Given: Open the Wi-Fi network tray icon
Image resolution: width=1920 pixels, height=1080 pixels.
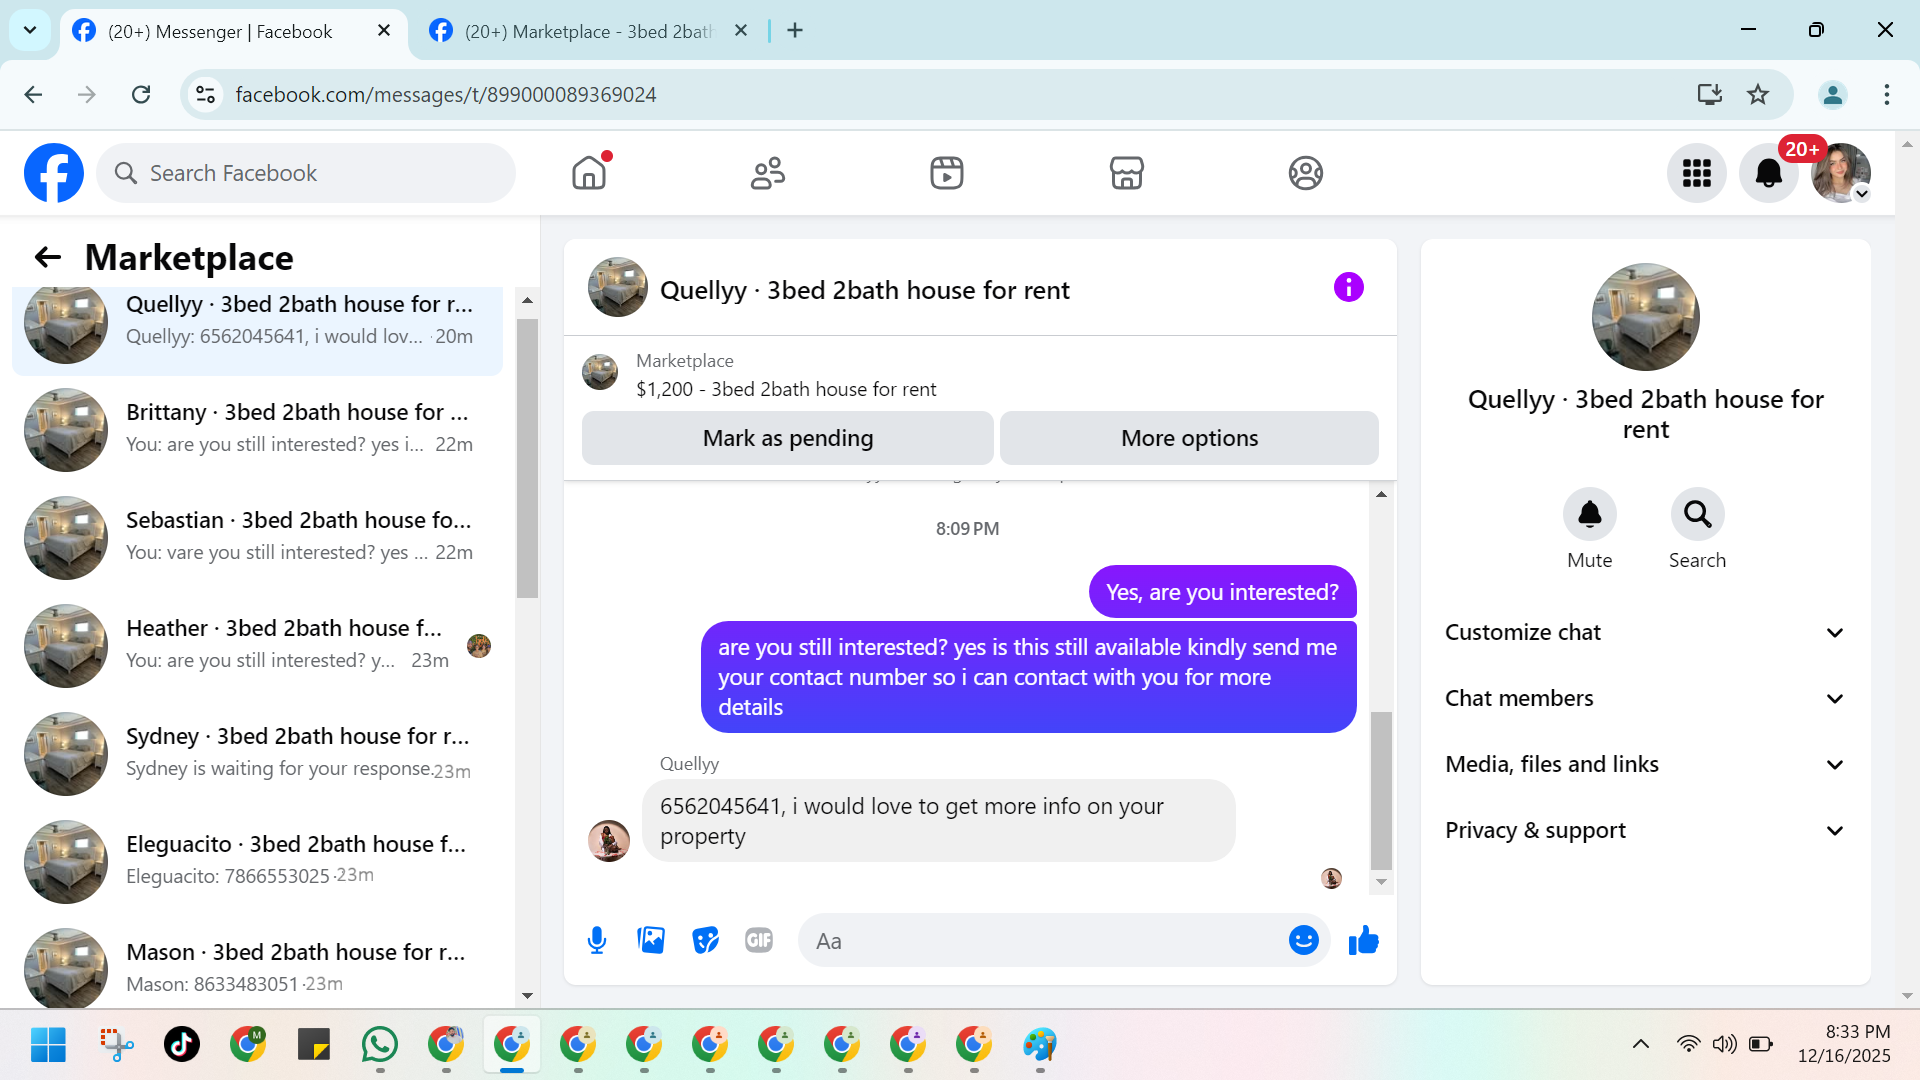Looking at the screenshot, I should tap(1688, 1045).
